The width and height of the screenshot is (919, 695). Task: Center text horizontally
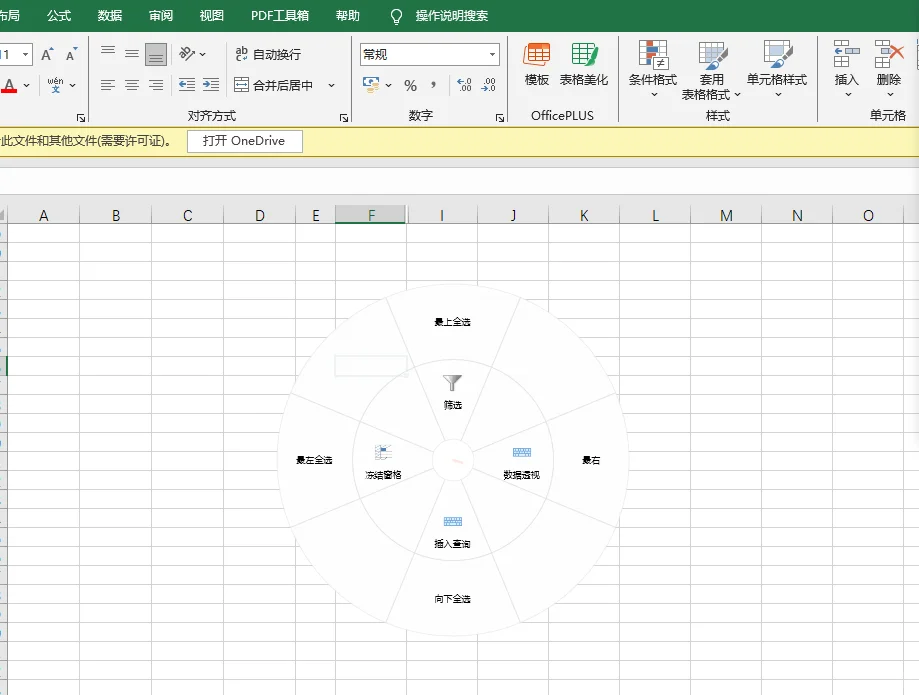click(132, 85)
